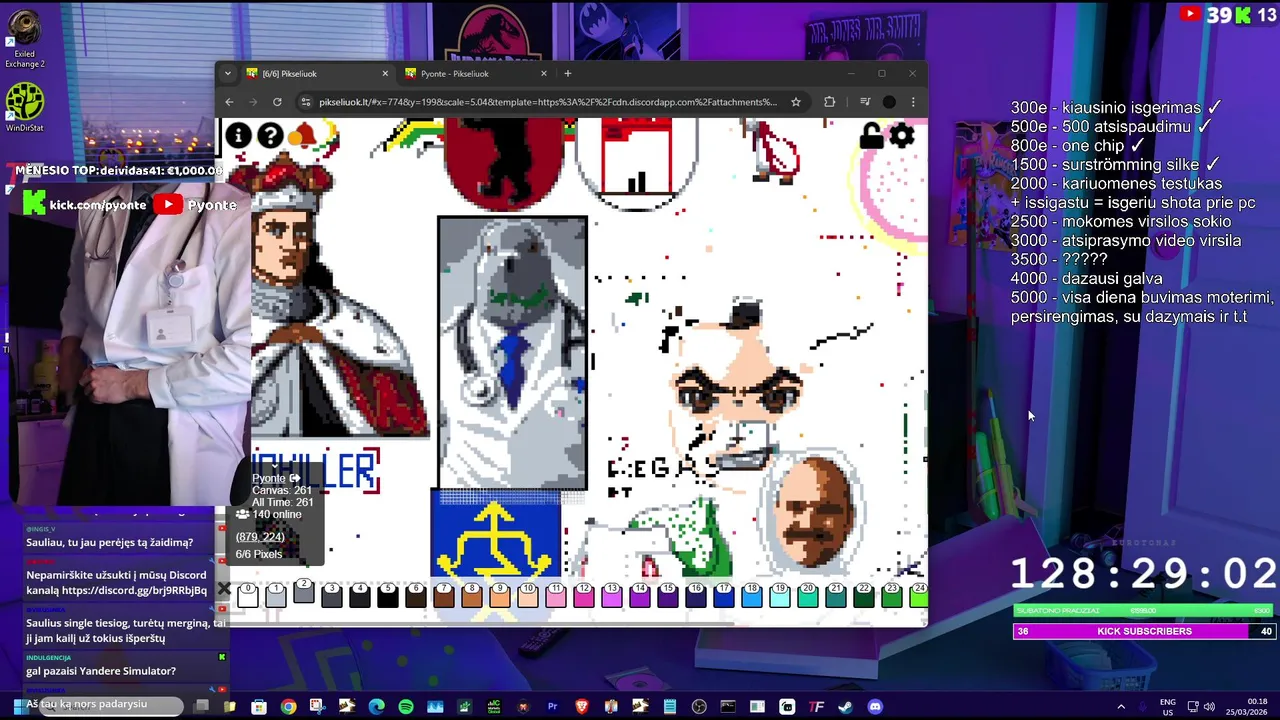
Task: Select color 23 green swatch
Action: pos(891,595)
